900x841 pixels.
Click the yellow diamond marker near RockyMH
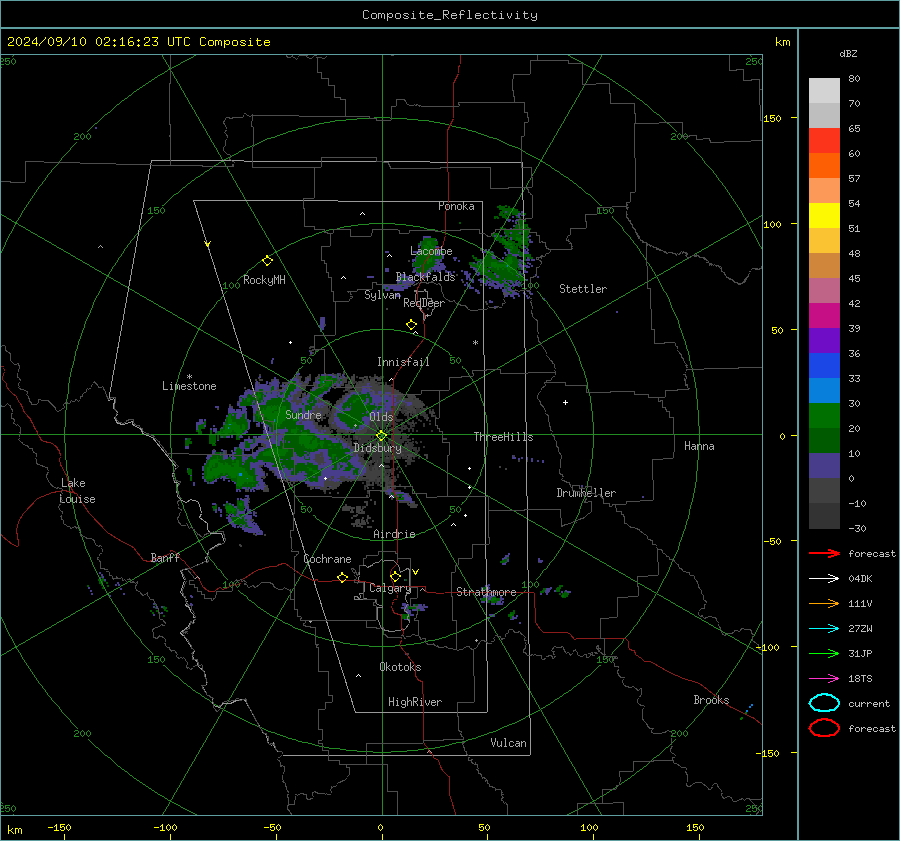coord(267,261)
